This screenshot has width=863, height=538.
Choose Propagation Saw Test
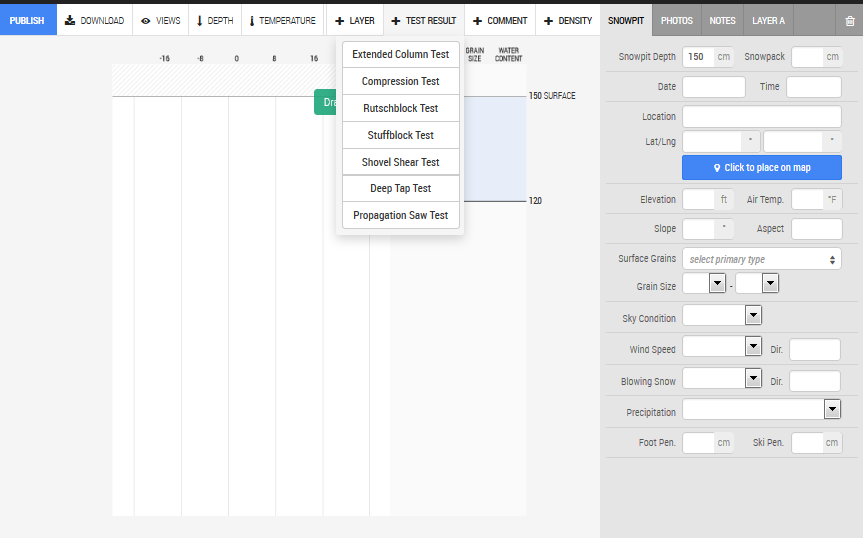click(x=401, y=215)
